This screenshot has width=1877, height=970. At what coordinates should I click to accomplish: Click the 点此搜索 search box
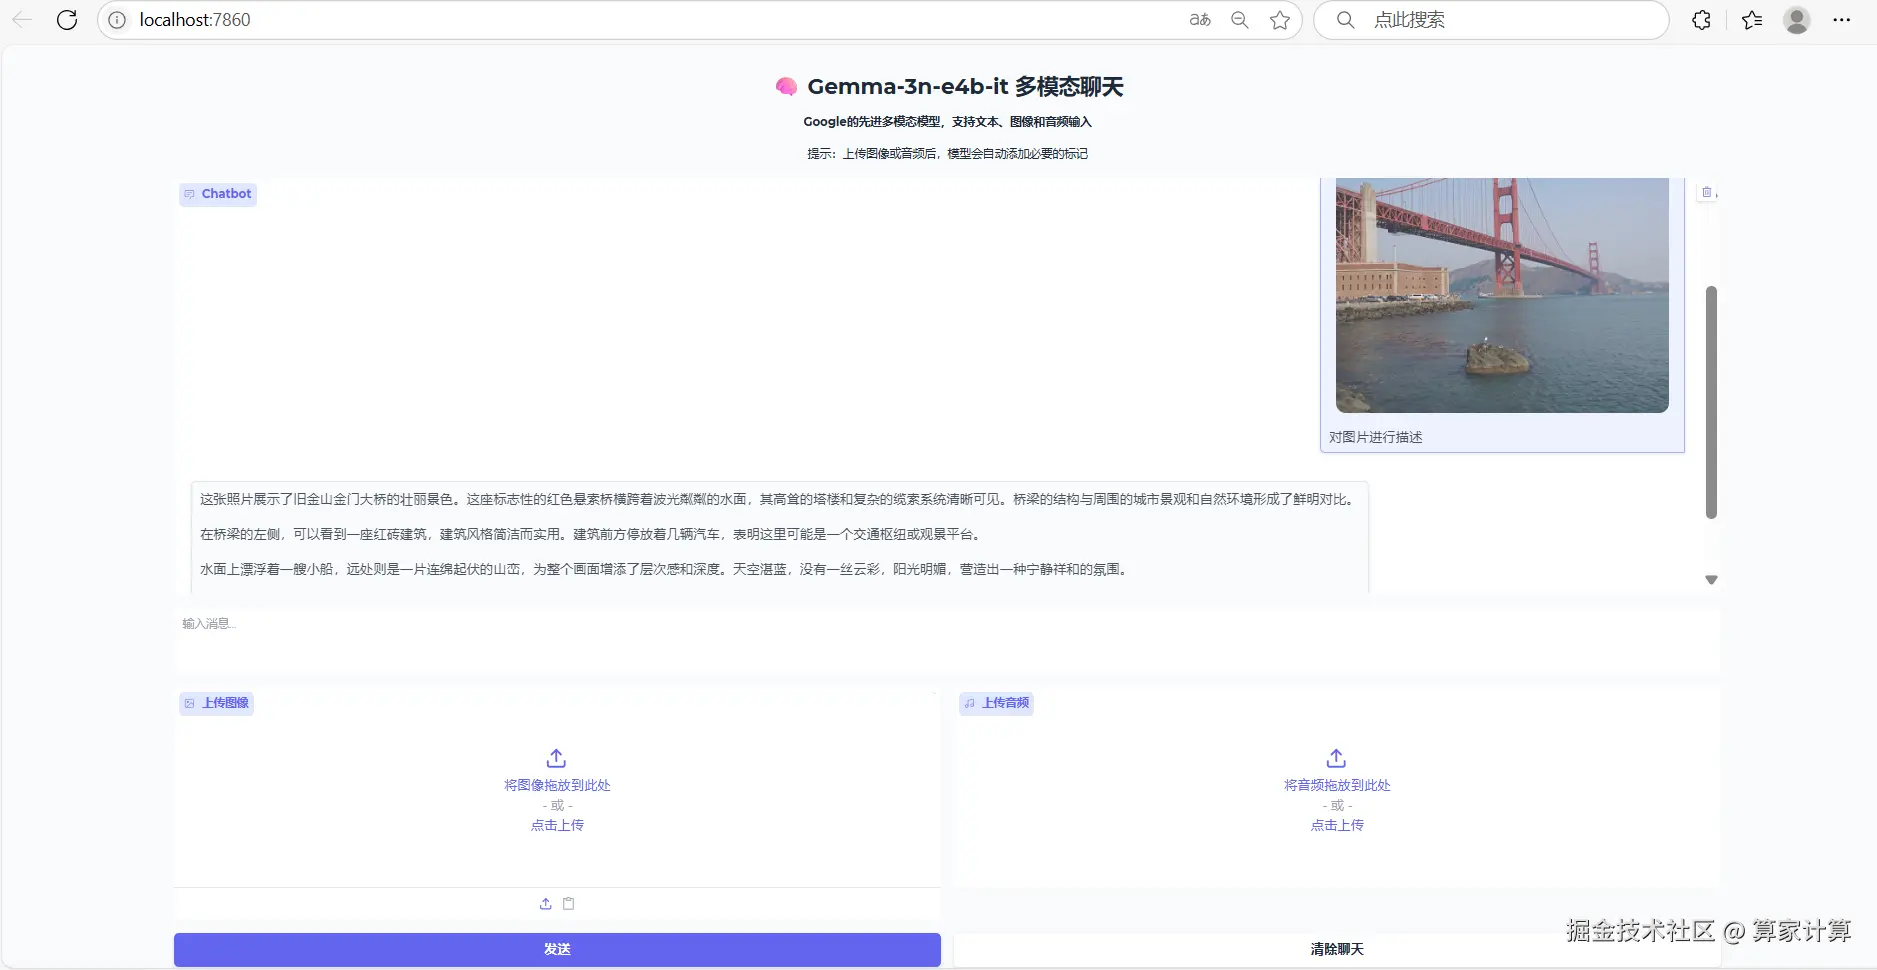tap(1491, 20)
